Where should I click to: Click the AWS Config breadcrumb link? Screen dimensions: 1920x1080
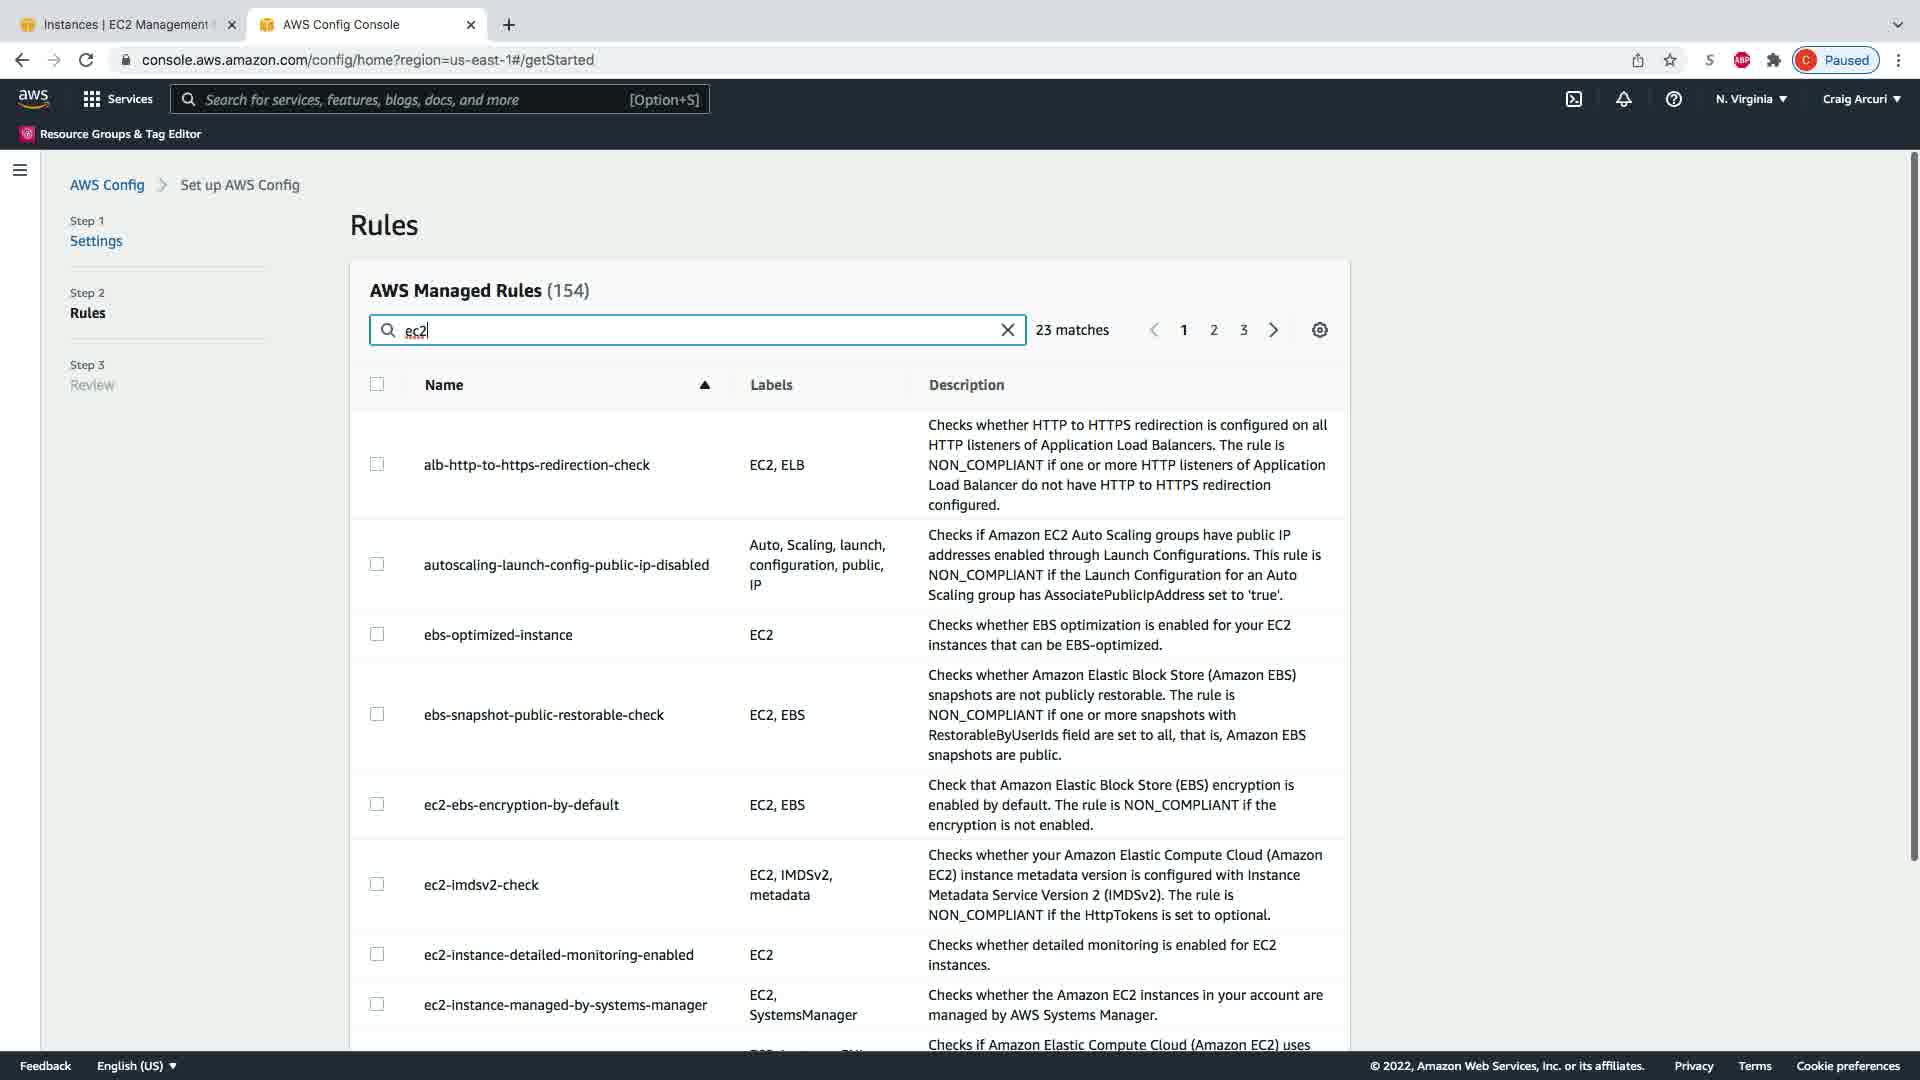point(107,185)
